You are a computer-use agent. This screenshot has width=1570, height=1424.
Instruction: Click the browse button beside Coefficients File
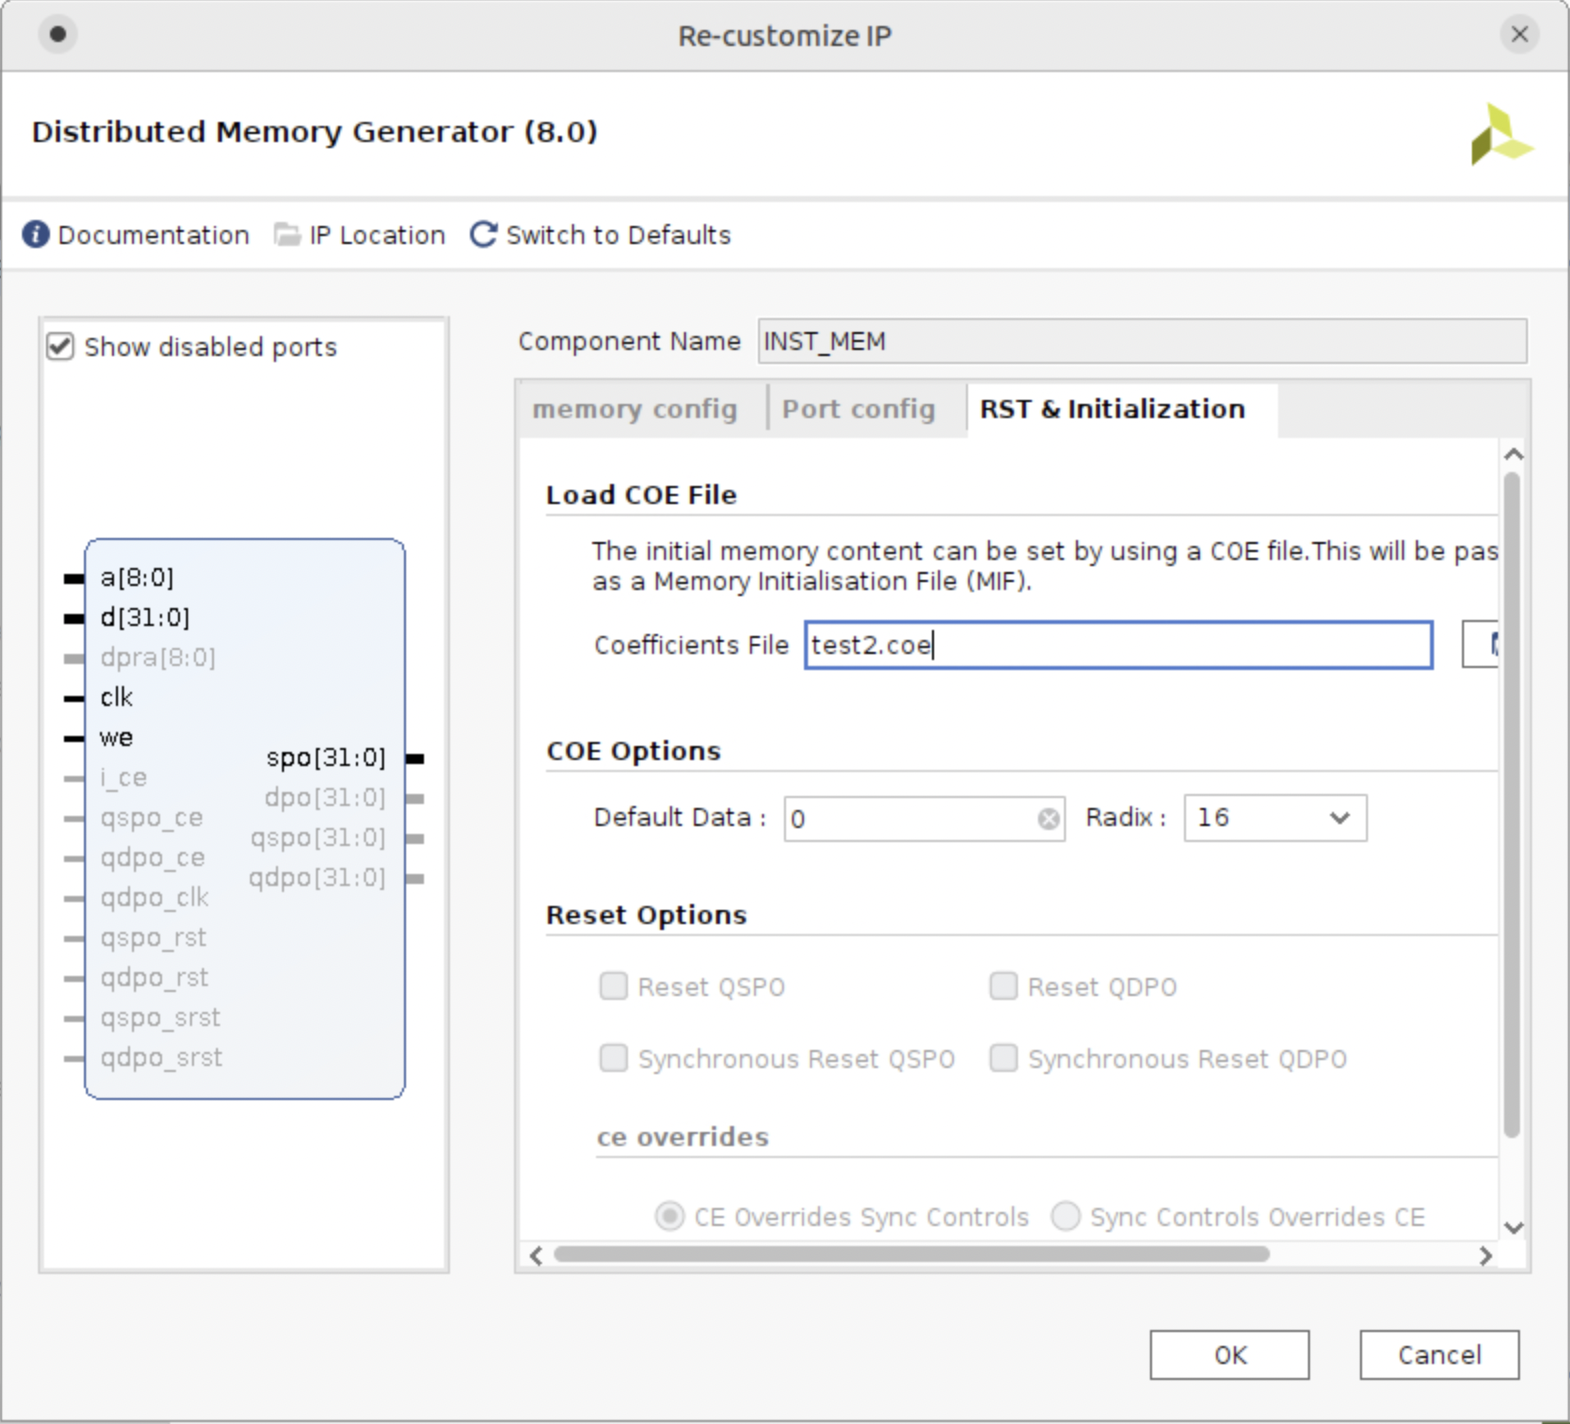tap(1482, 645)
